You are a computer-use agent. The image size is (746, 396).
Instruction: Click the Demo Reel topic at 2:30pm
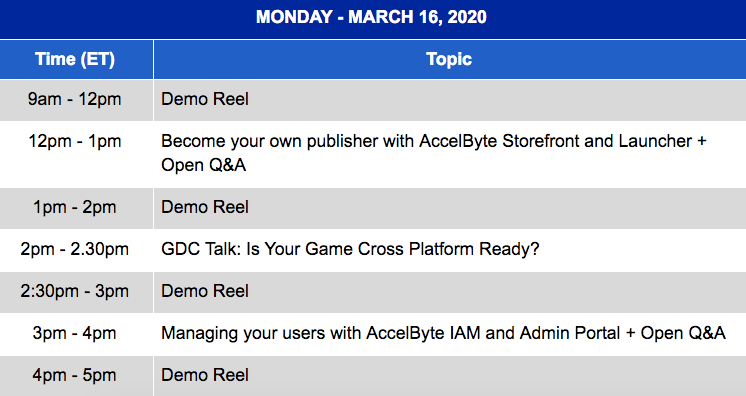click(205, 291)
